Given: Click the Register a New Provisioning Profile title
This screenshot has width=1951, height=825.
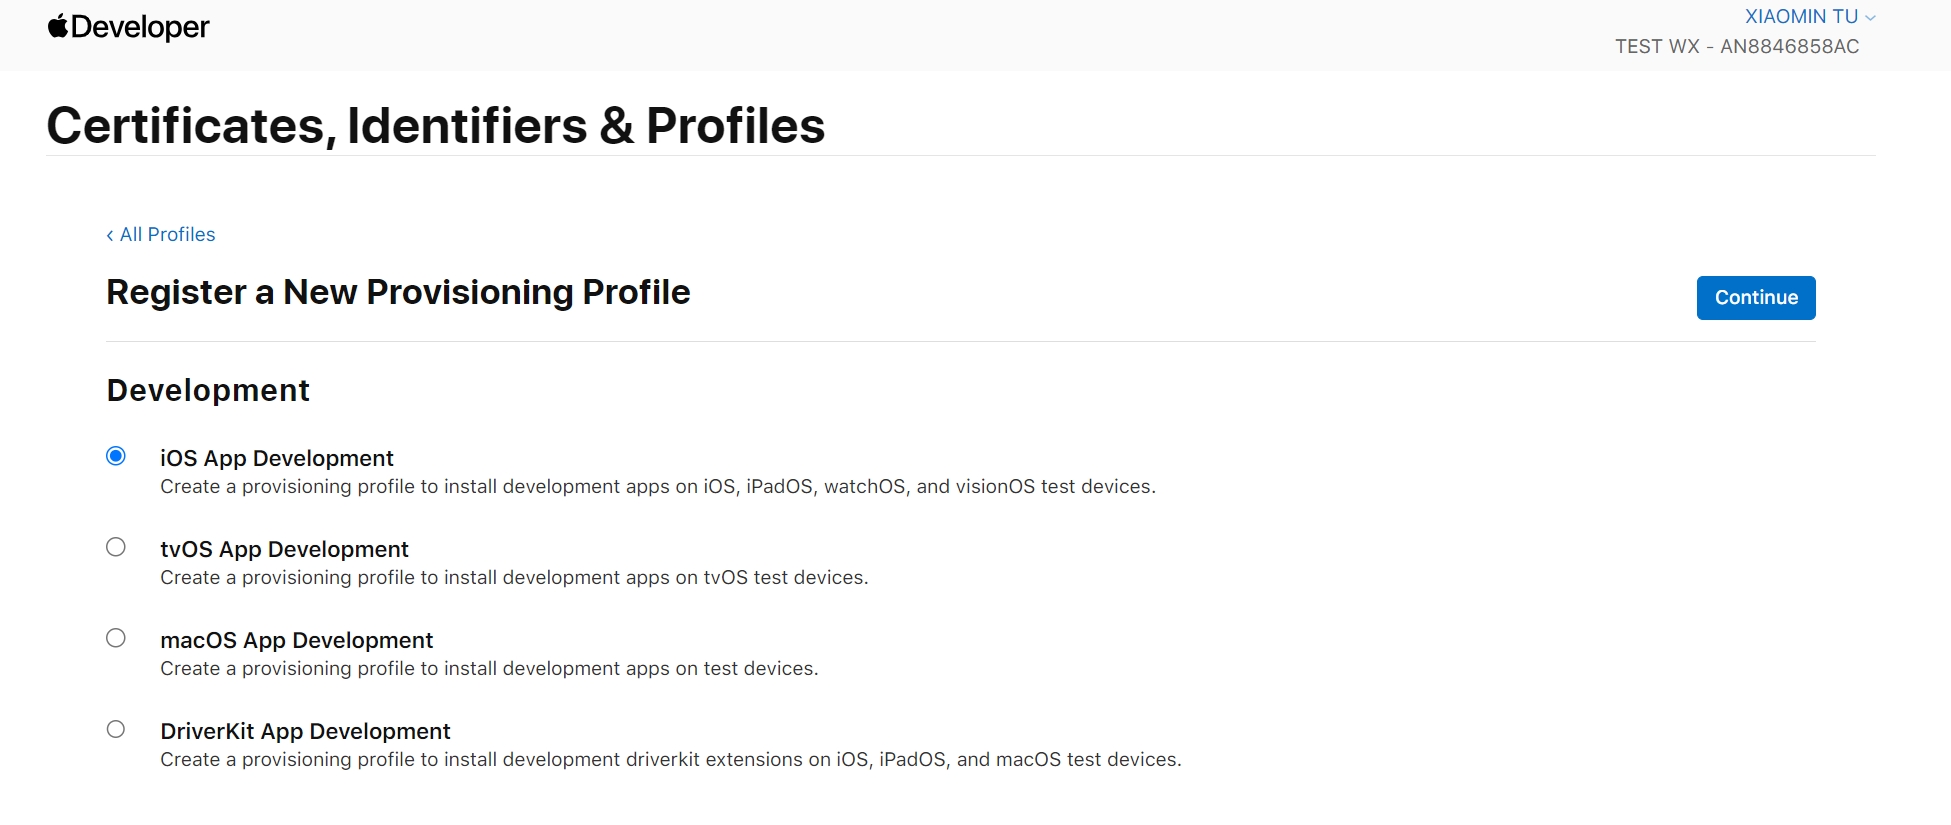Looking at the screenshot, I should coord(398,292).
